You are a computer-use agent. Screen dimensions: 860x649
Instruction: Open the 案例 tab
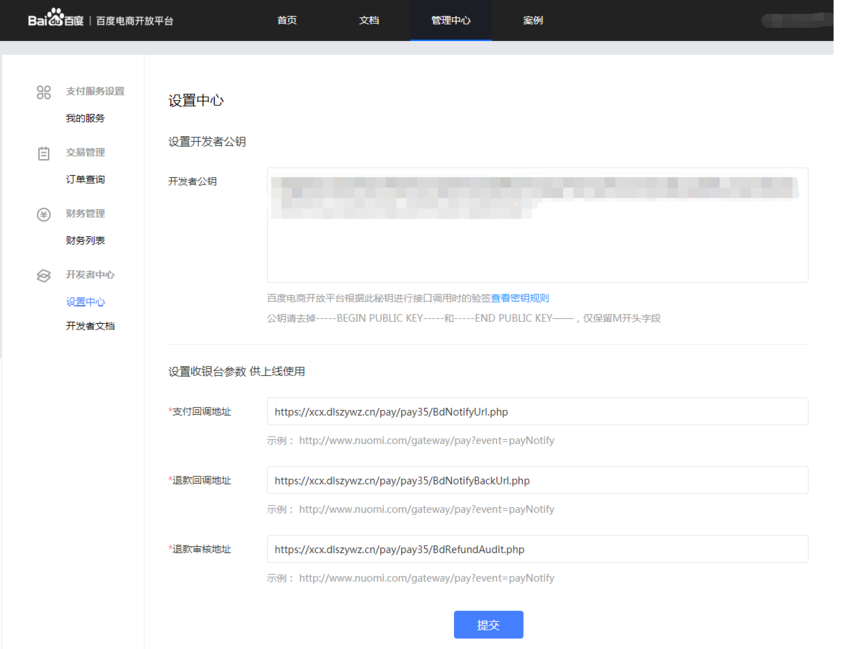pyautogui.click(x=533, y=20)
